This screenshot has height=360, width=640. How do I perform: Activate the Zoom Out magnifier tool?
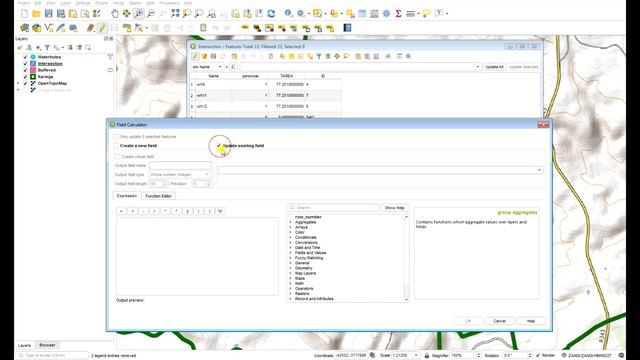[x=151, y=13]
